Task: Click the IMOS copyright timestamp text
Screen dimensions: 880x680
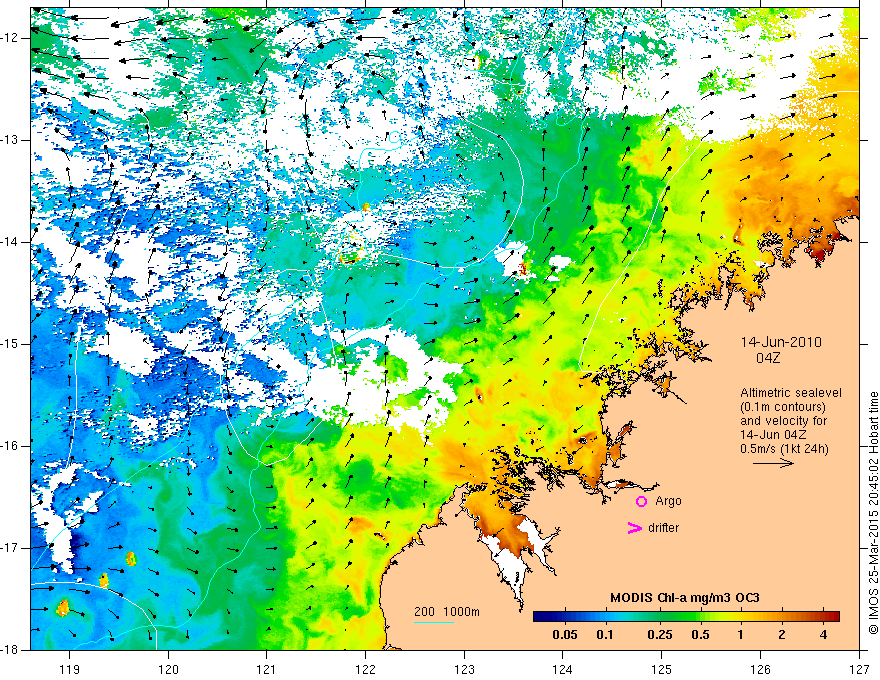Action: pyautogui.click(x=873, y=513)
